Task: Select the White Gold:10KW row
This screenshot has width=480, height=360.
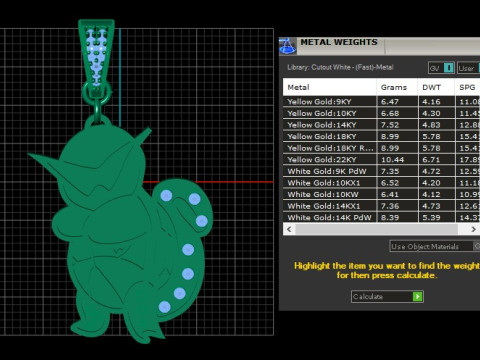Action: click(381, 194)
